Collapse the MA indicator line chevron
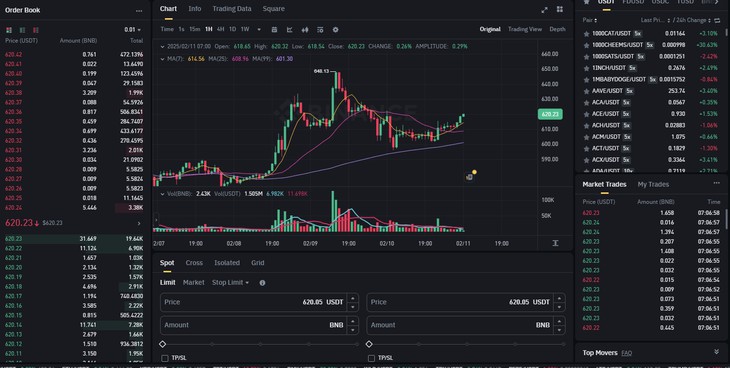The height and width of the screenshot is (368, 730). pyautogui.click(x=162, y=59)
